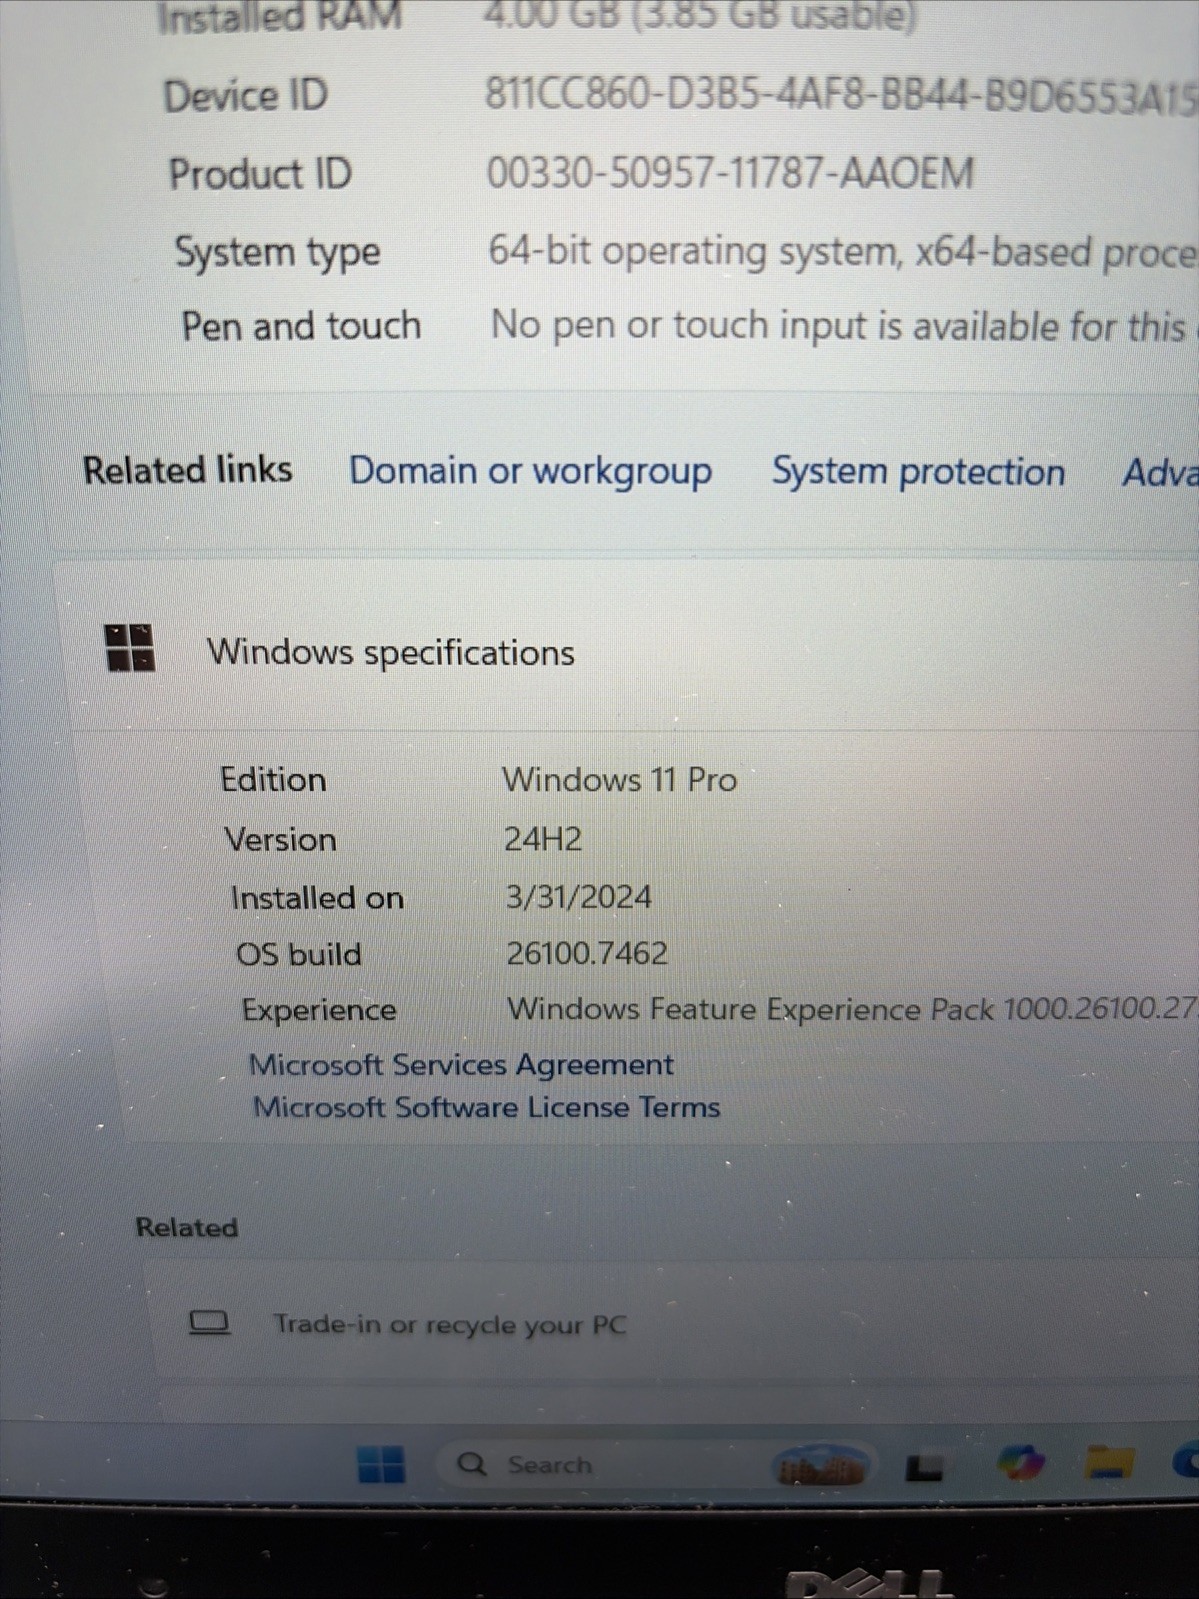Select the installed date 3/31/2024
The image size is (1199, 1599).
[578, 897]
